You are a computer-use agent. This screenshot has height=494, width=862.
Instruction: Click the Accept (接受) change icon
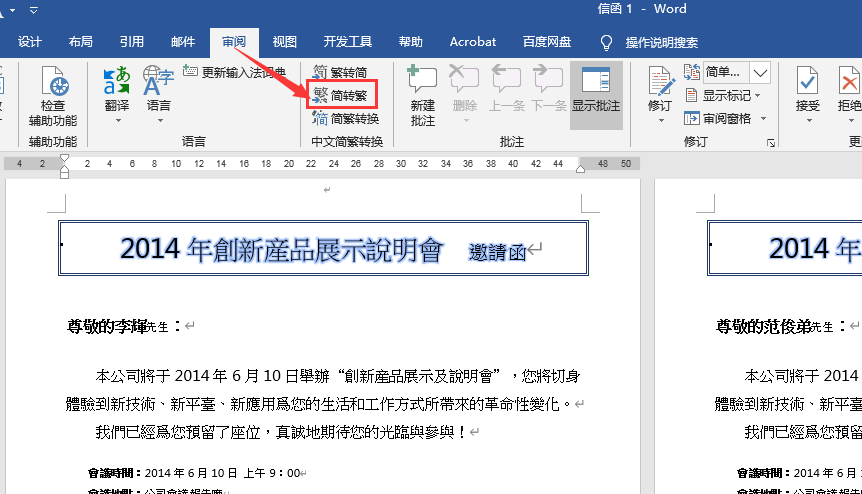pos(808,81)
